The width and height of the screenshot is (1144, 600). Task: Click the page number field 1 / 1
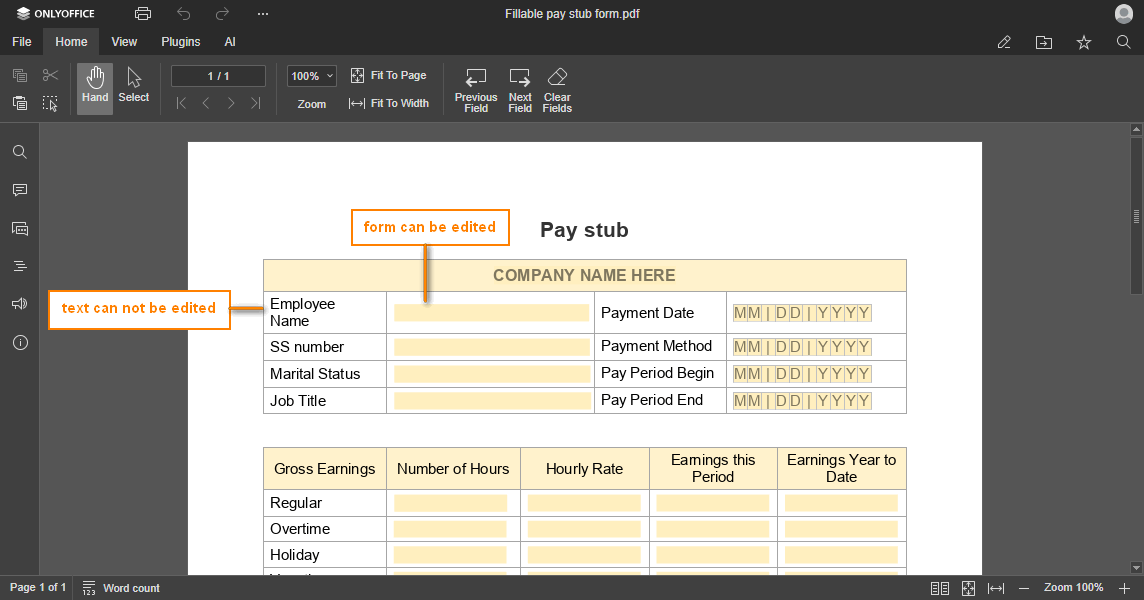coord(218,76)
